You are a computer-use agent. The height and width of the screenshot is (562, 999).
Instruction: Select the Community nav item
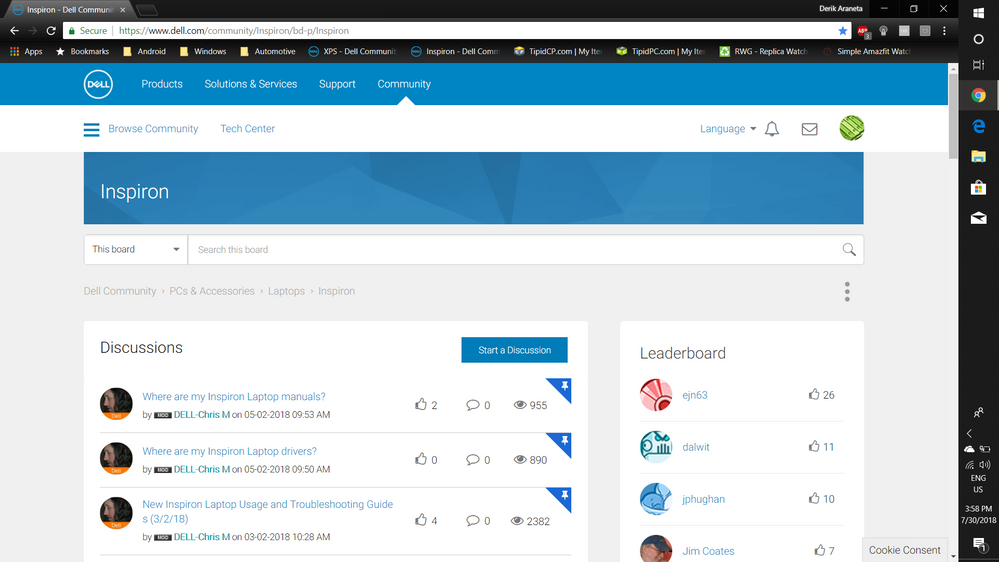404,84
